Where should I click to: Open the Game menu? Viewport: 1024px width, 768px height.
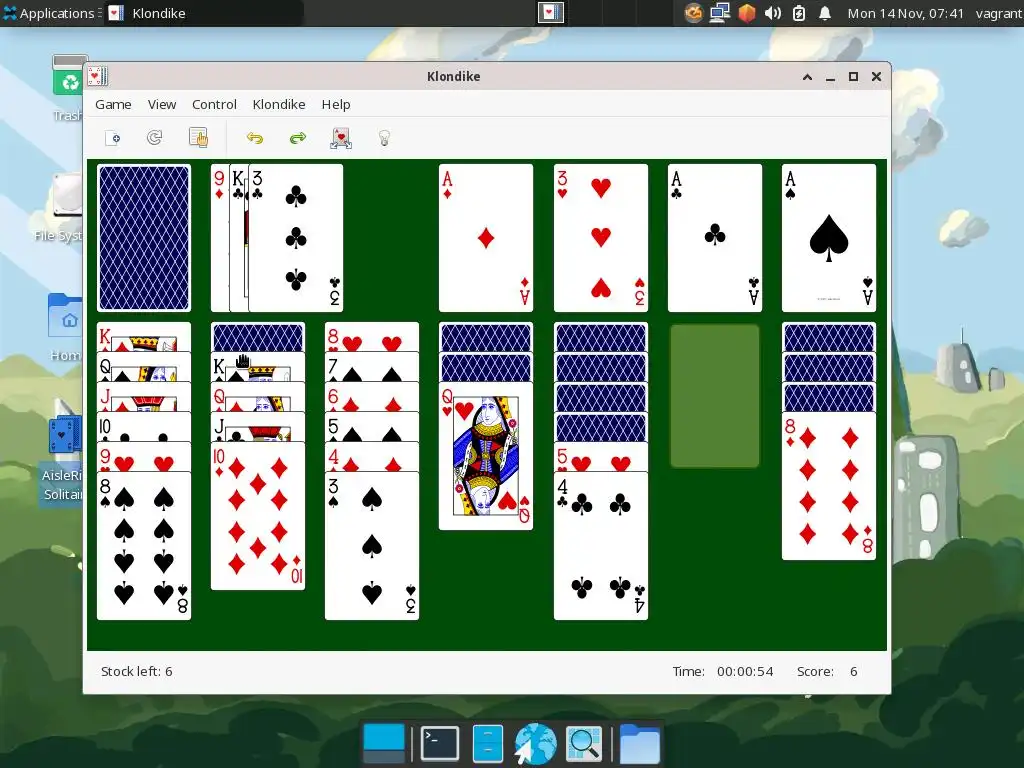click(x=113, y=104)
